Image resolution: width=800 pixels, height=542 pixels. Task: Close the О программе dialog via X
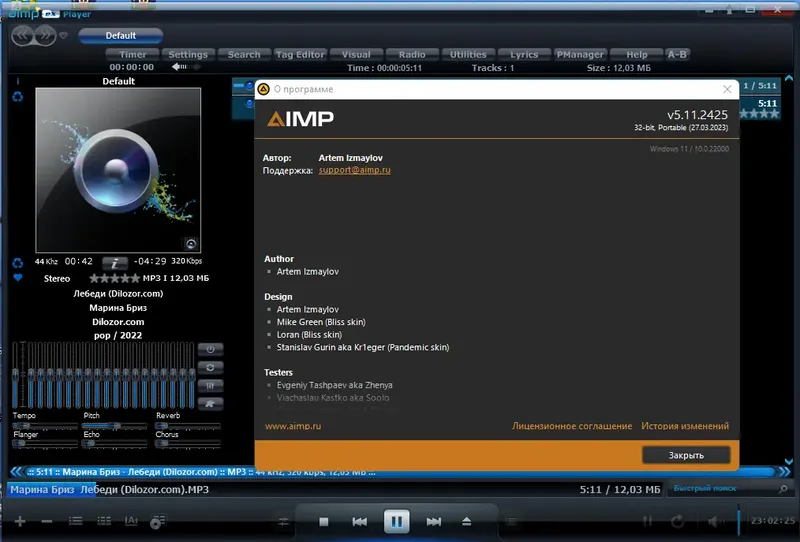click(x=728, y=89)
